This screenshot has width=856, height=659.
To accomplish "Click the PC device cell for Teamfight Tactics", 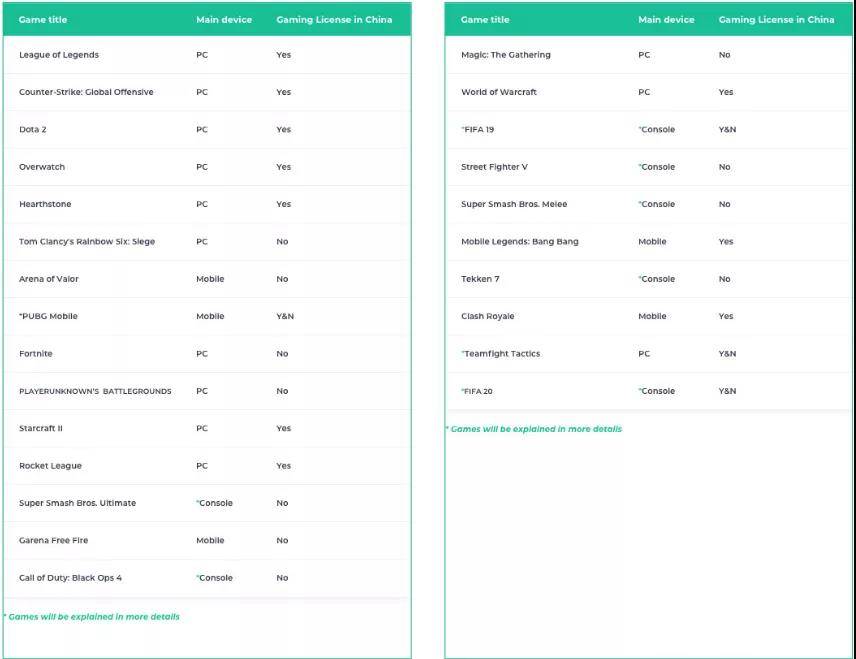I will click(x=644, y=353).
